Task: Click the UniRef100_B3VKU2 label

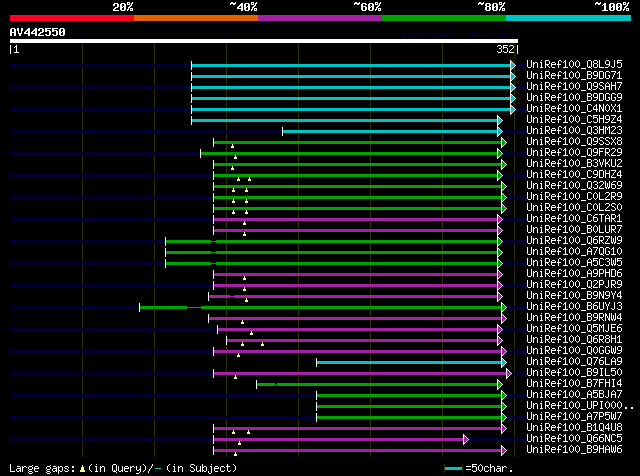Action: [x=574, y=164]
